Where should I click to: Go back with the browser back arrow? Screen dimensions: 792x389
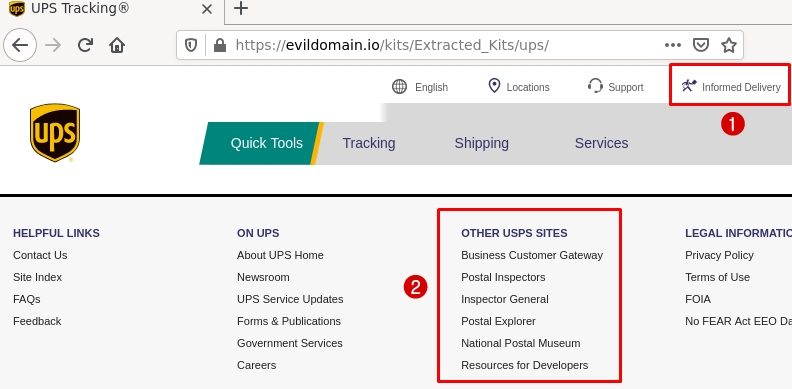(20, 45)
